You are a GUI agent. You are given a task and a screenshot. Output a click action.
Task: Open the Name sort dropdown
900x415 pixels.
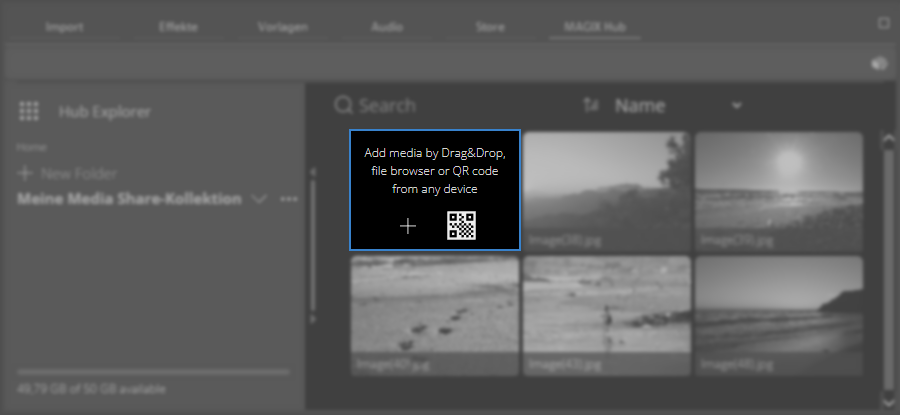(x=737, y=105)
